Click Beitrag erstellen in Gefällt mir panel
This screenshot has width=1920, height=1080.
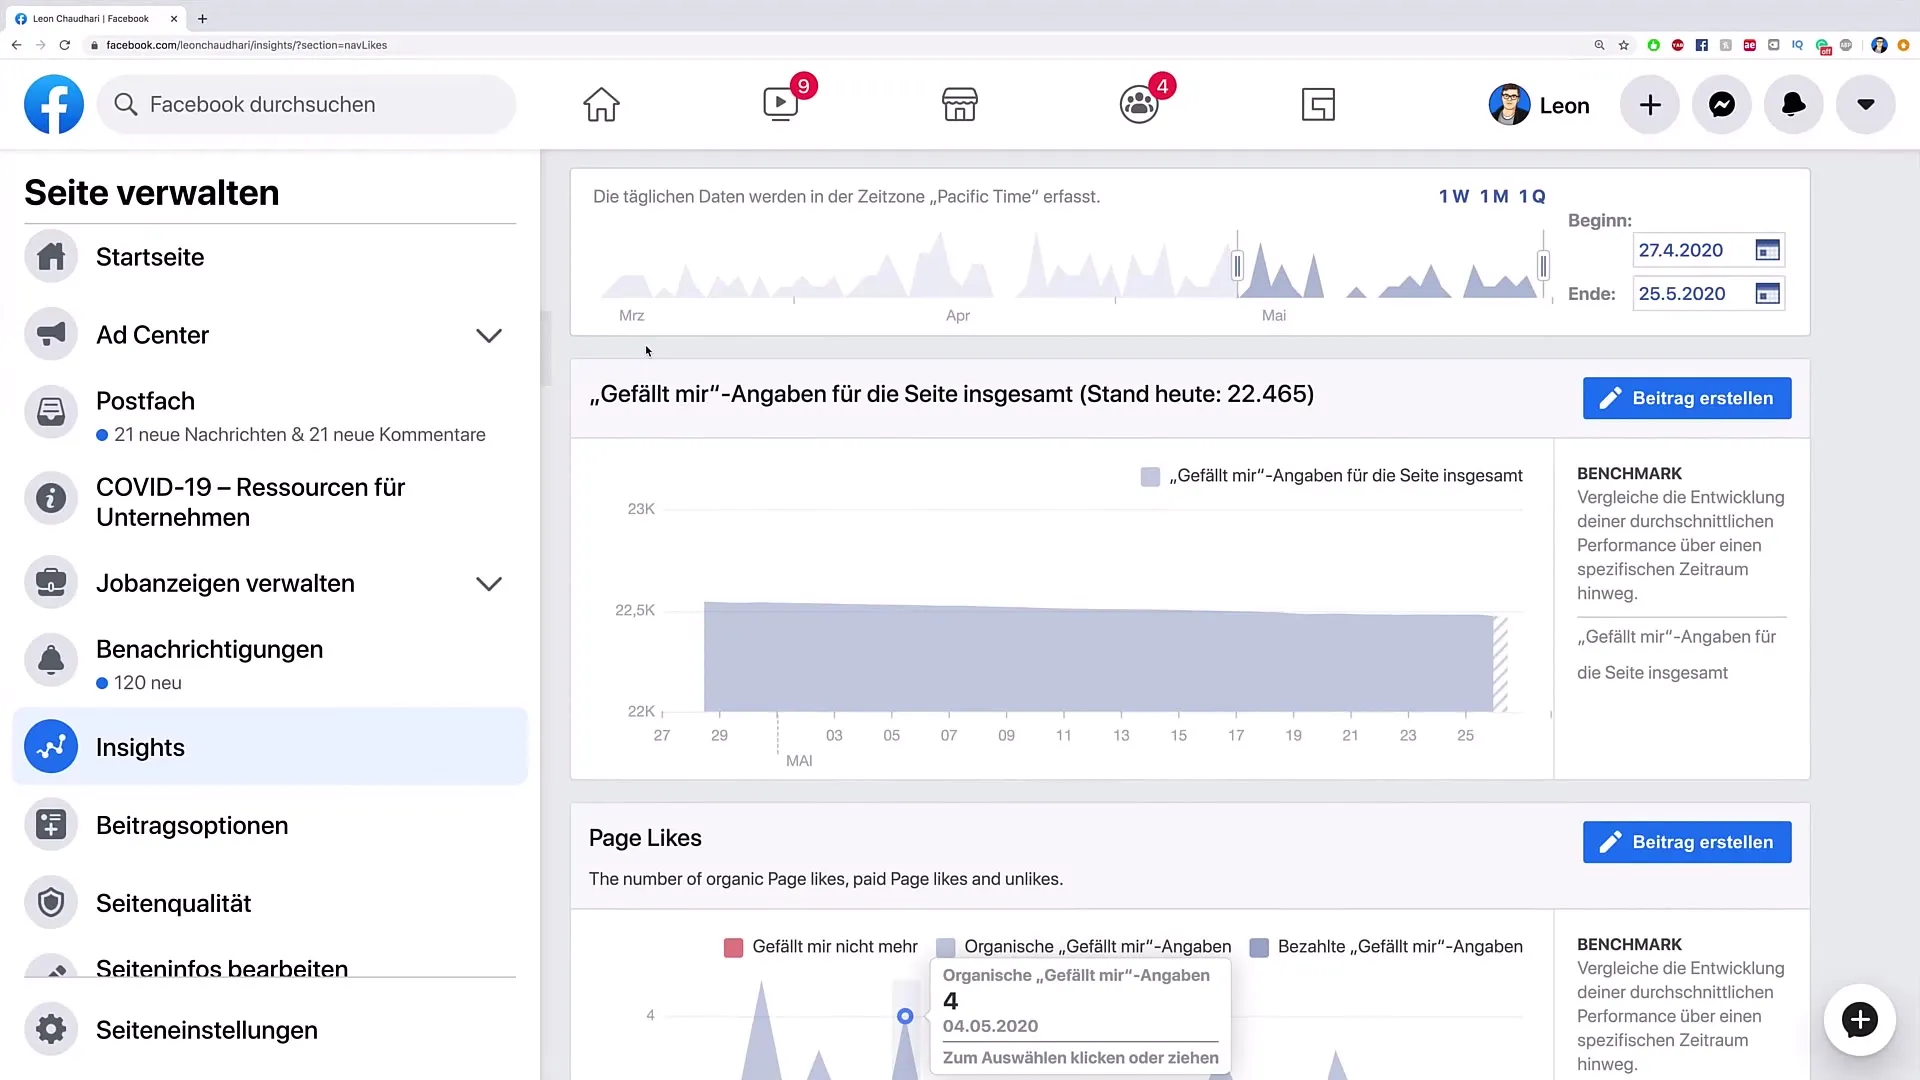point(1687,398)
